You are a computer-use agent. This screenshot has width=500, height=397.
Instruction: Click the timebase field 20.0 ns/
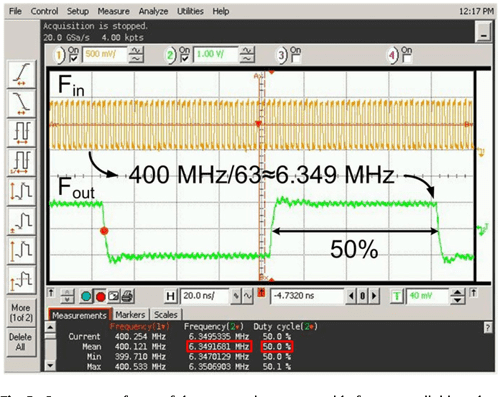click(x=205, y=296)
